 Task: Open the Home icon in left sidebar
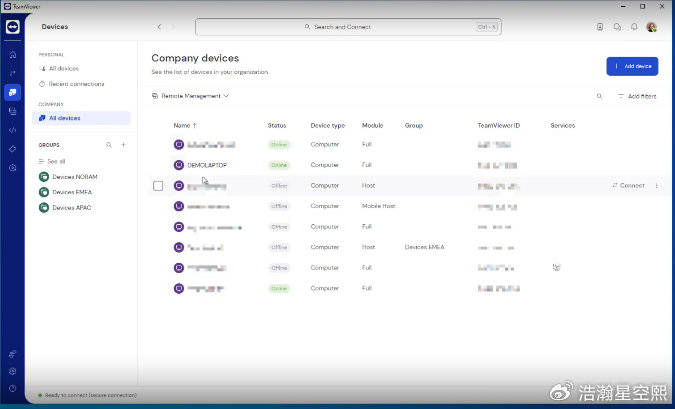point(12,55)
